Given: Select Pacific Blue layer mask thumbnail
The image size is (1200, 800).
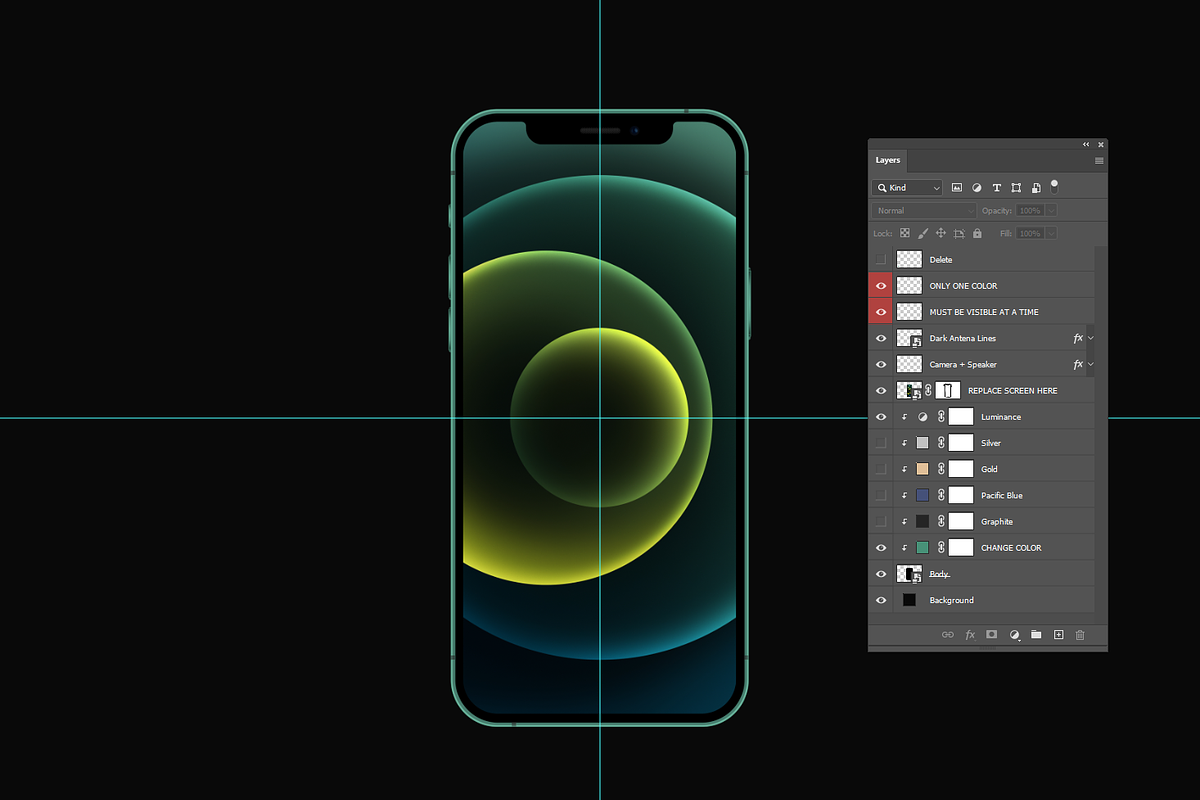Looking at the screenshot, I should (x=961, y=495).
